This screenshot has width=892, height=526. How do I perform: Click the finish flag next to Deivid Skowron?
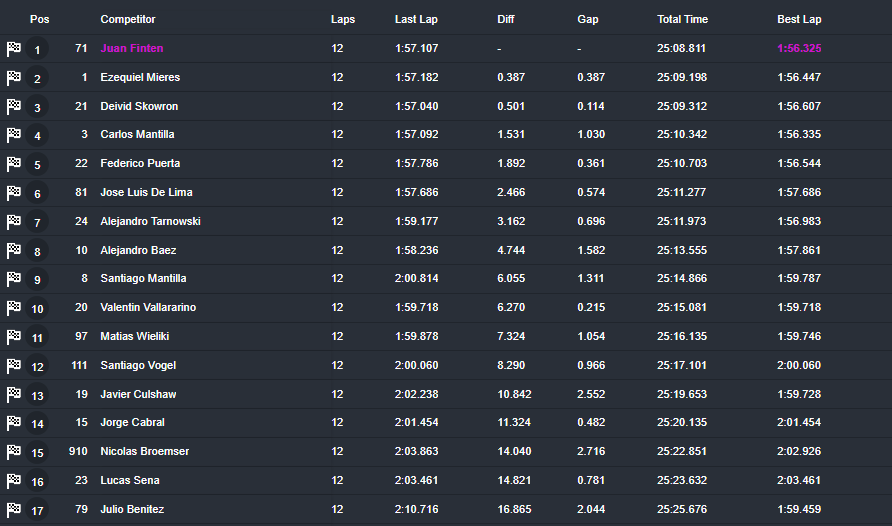[x=14, y=106]
